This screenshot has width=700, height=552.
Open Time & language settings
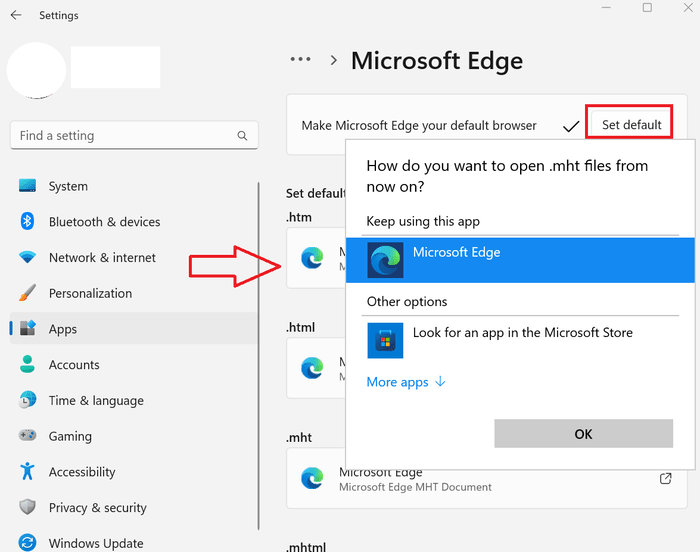pos(134,400)
